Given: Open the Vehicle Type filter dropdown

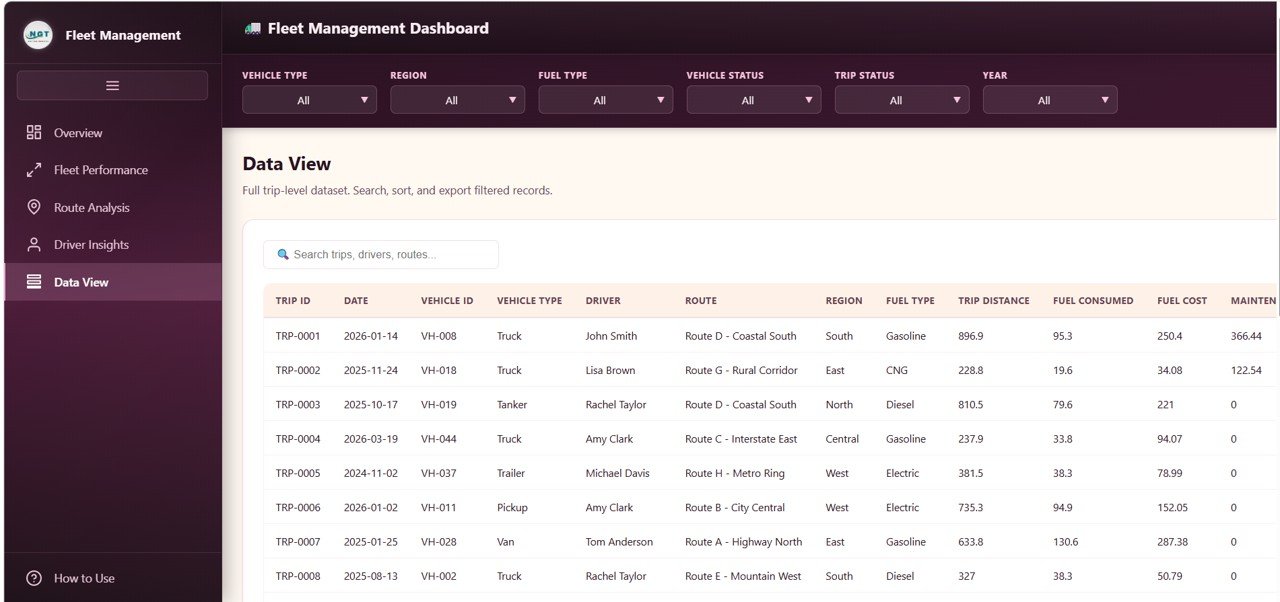Looking at the screenshot, I should coord(309,99).
